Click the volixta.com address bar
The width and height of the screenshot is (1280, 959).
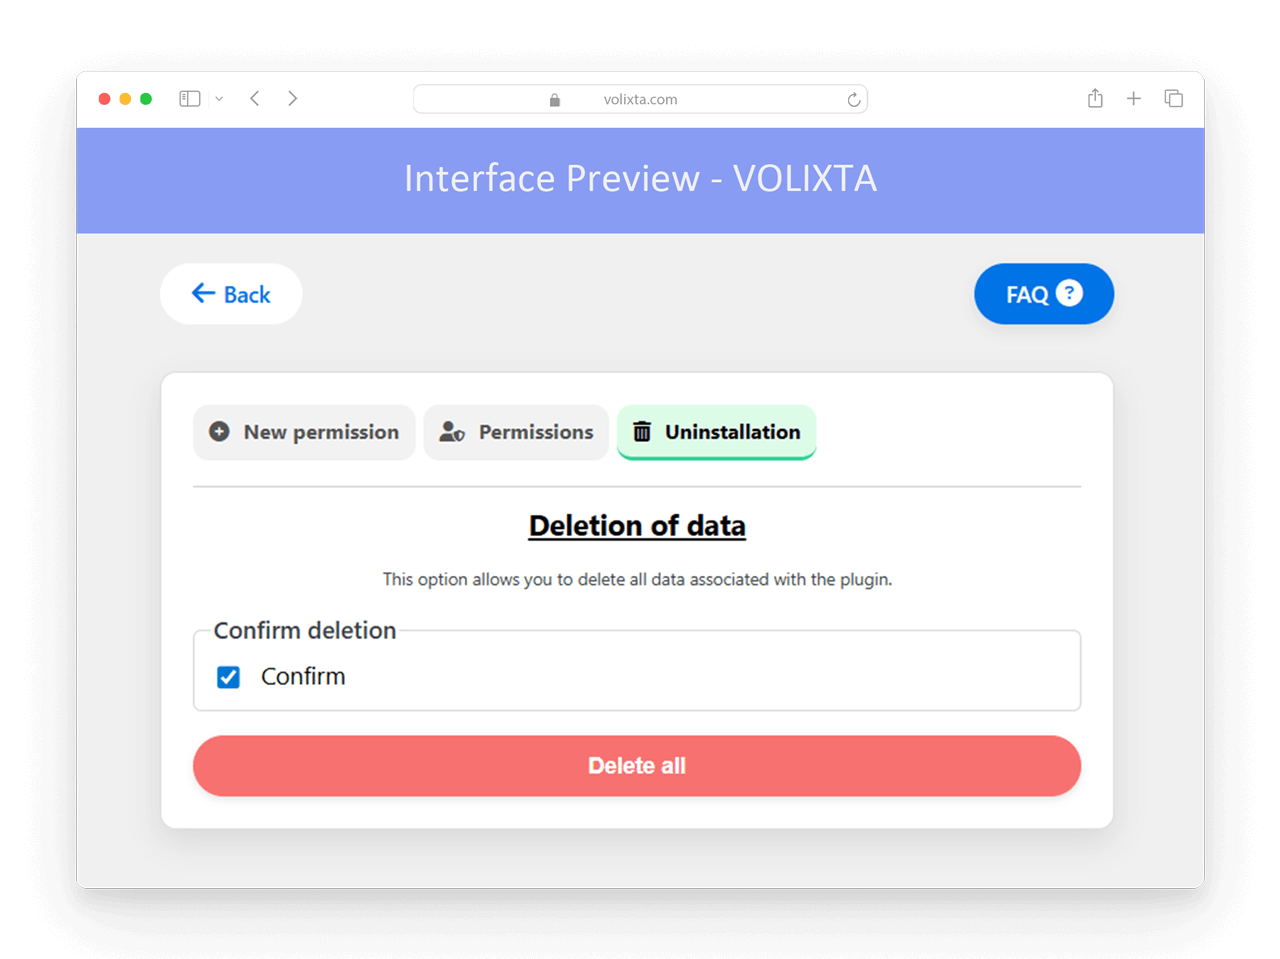[640, 99]
